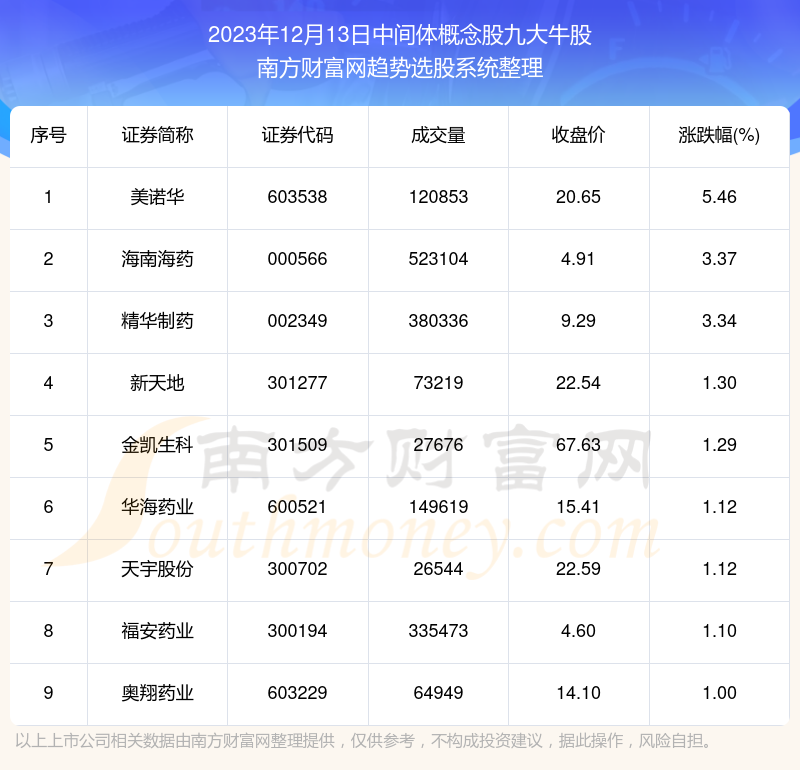Select the volume value 523104
The width and height of the screenshot is (800, 770).
438,259
